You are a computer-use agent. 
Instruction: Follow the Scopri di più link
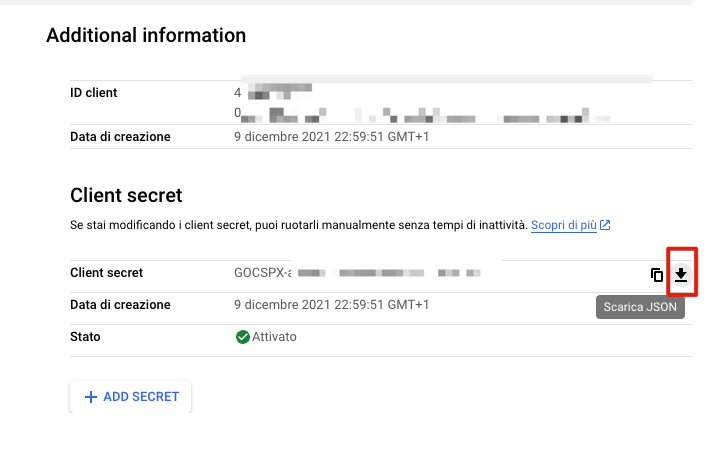tap(564, 225)
